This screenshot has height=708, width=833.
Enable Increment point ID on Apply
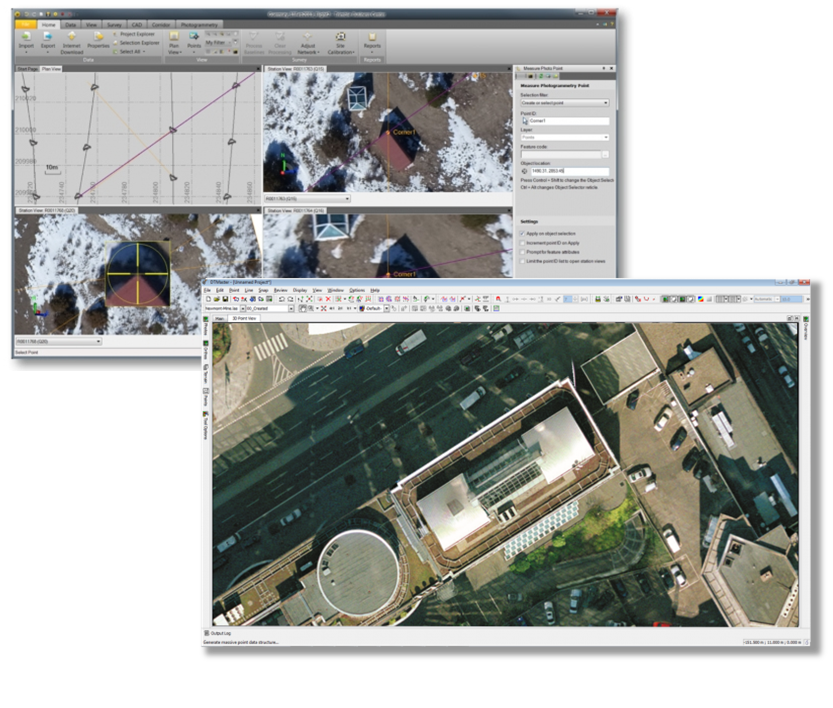click(523, 243)
